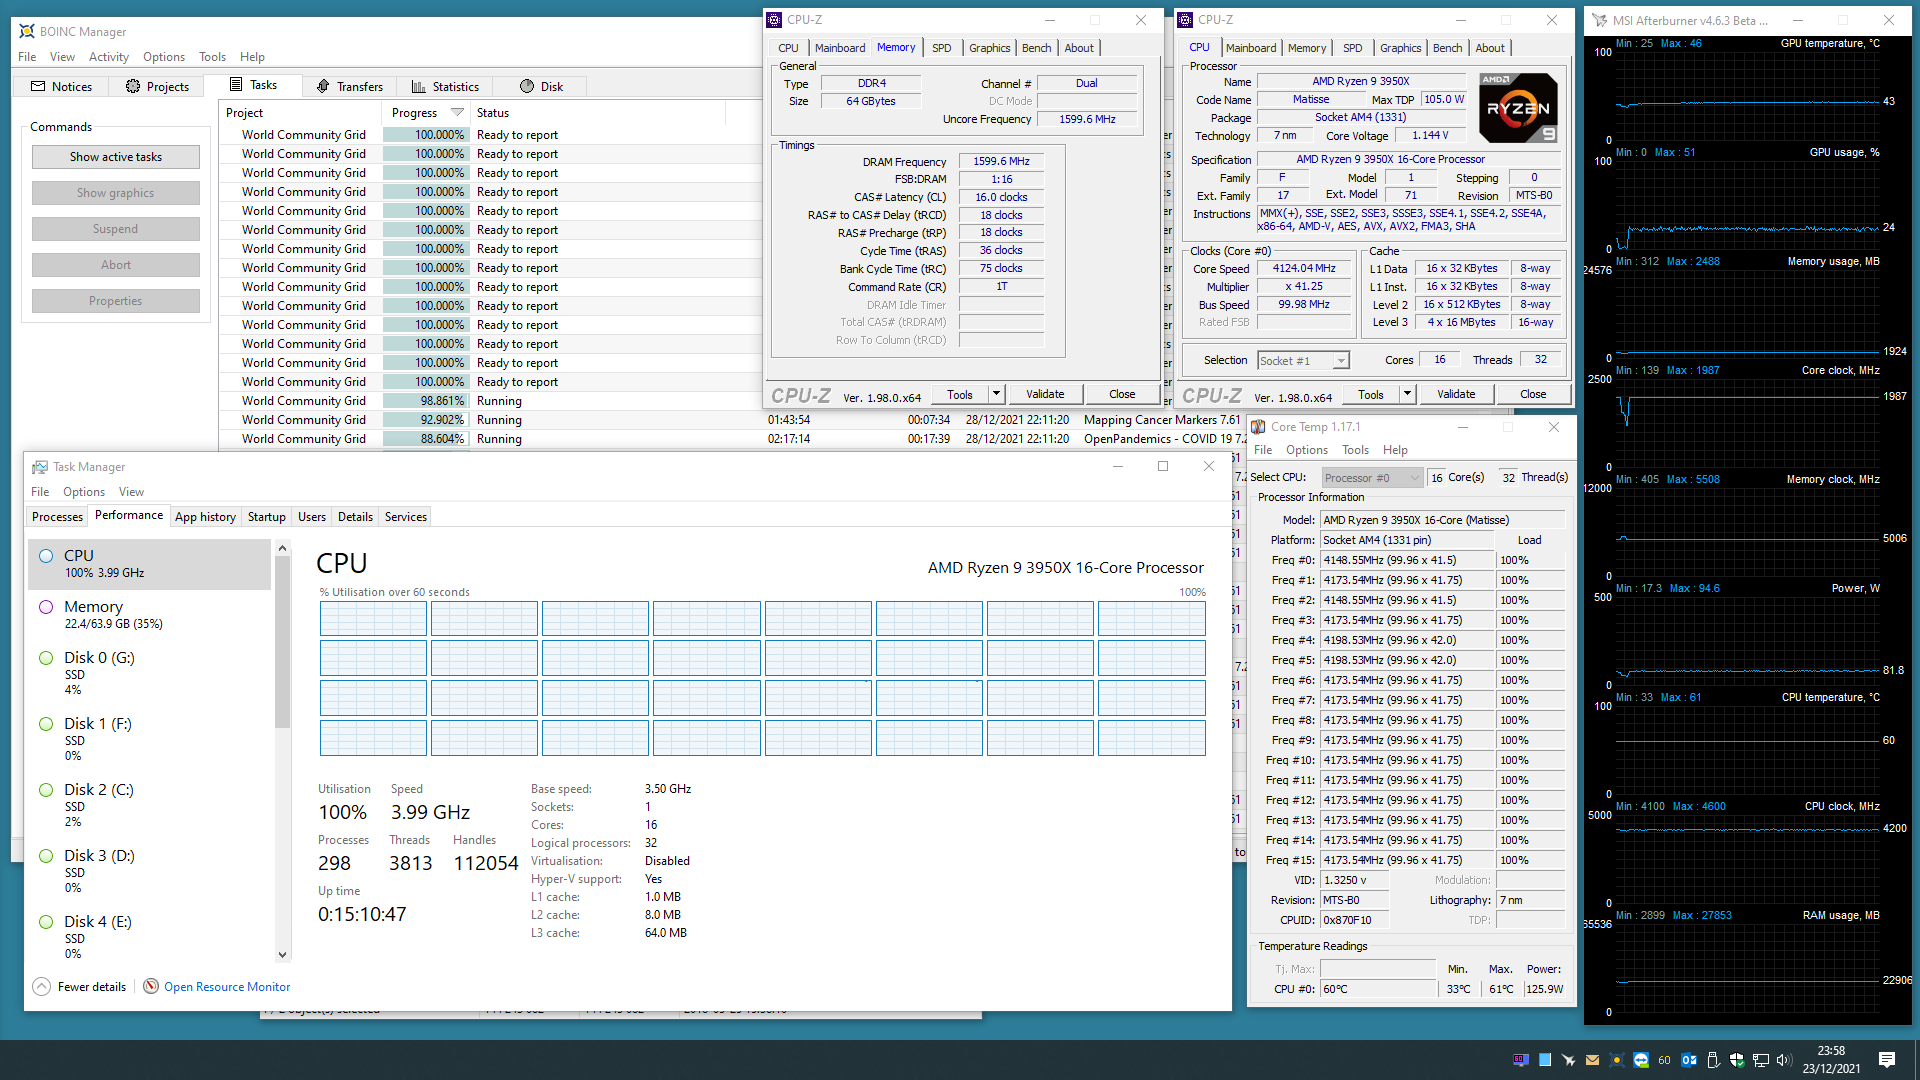Open the Action Center notification icon

coord(1887,1060)
